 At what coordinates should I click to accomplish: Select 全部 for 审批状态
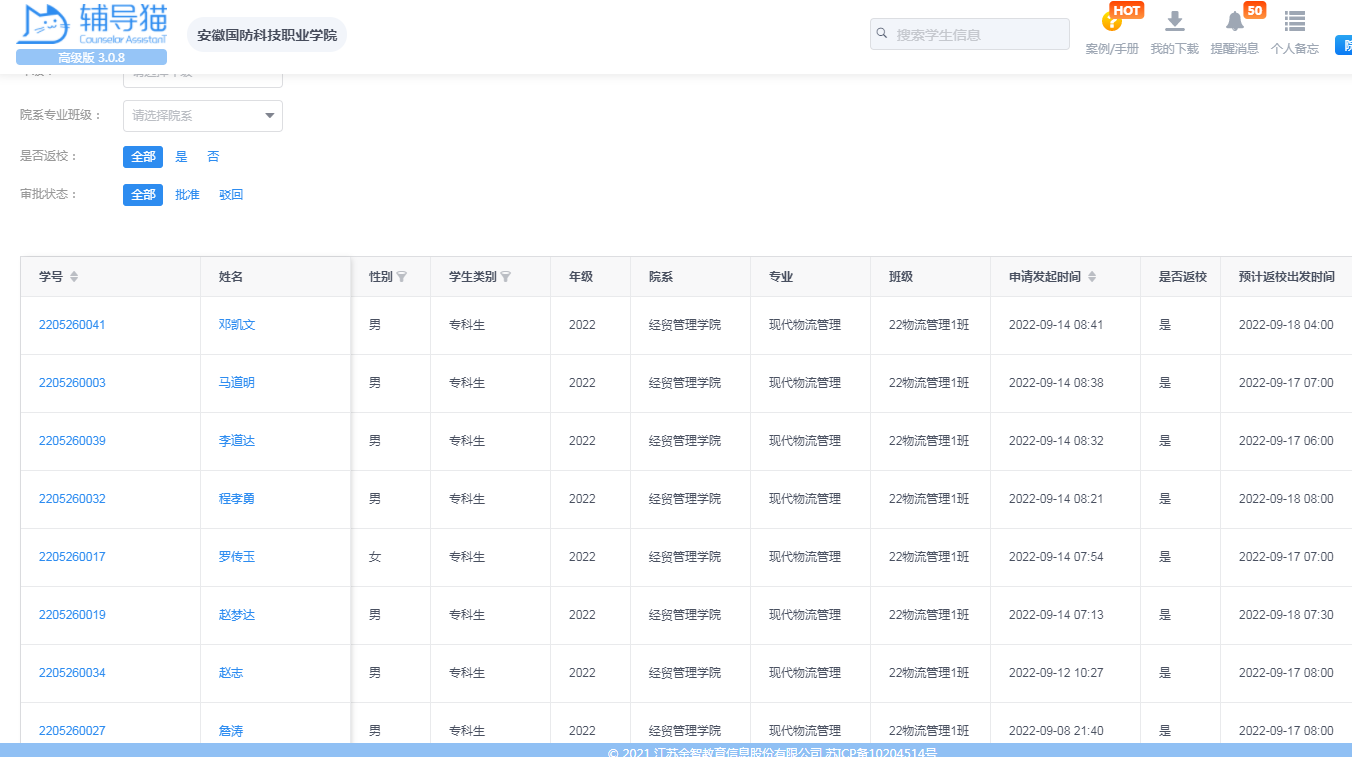coord(143,195)
